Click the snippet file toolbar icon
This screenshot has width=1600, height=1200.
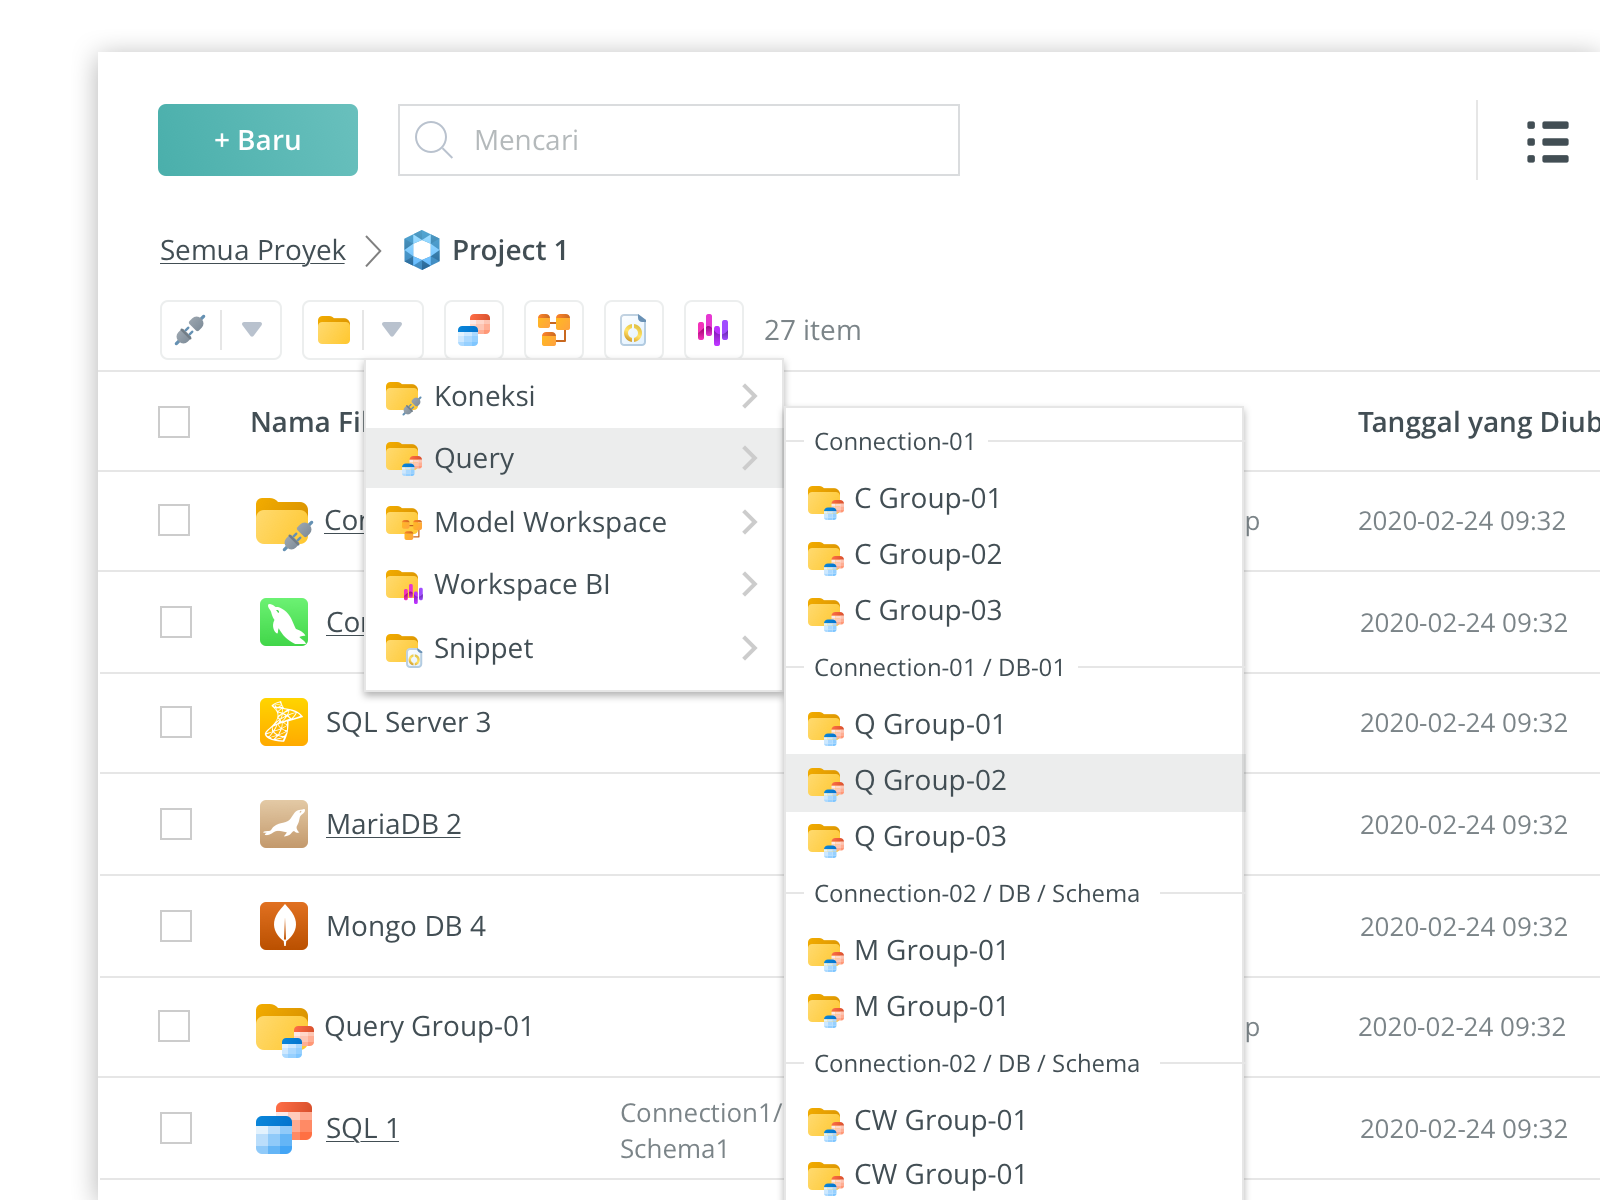634,330
